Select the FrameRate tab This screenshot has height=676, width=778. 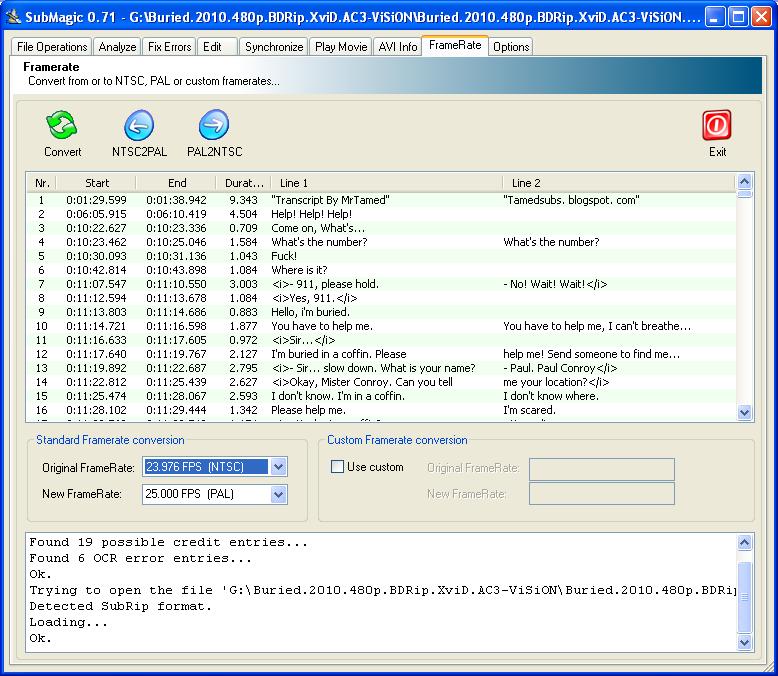tap(455, 45)
